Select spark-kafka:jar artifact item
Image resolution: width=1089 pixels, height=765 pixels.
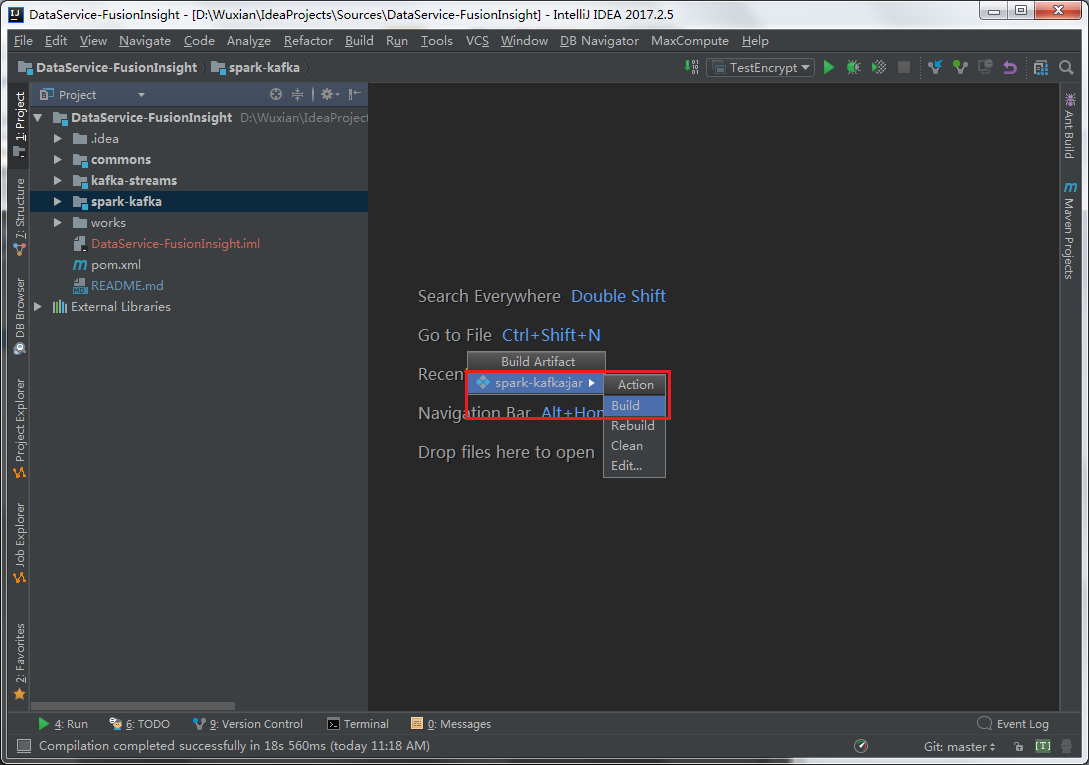(536, 383)
